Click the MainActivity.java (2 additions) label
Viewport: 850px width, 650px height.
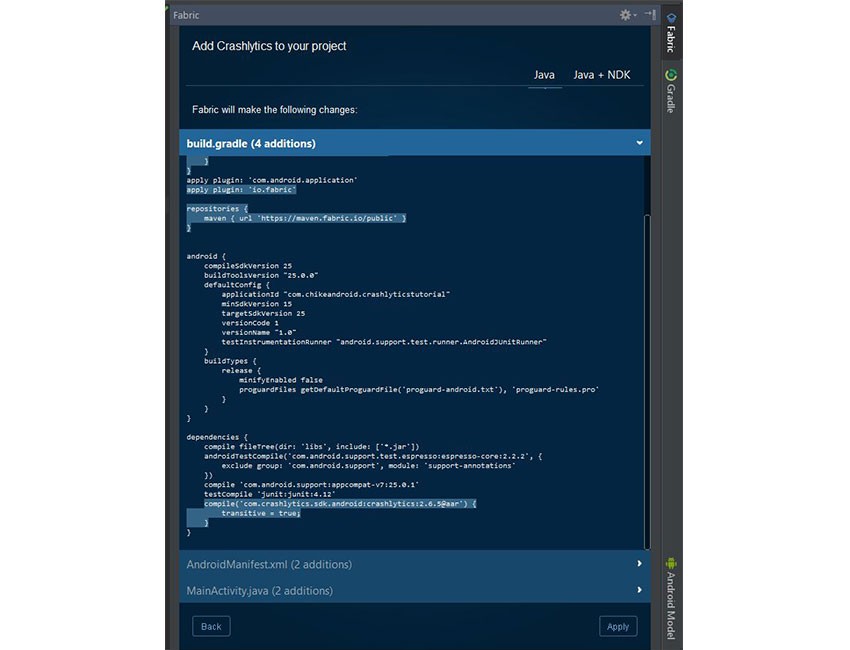click(260, 591)
